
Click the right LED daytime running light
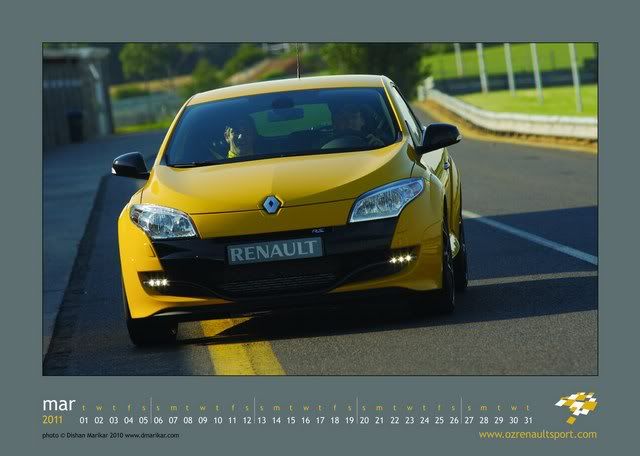[401, 259]
